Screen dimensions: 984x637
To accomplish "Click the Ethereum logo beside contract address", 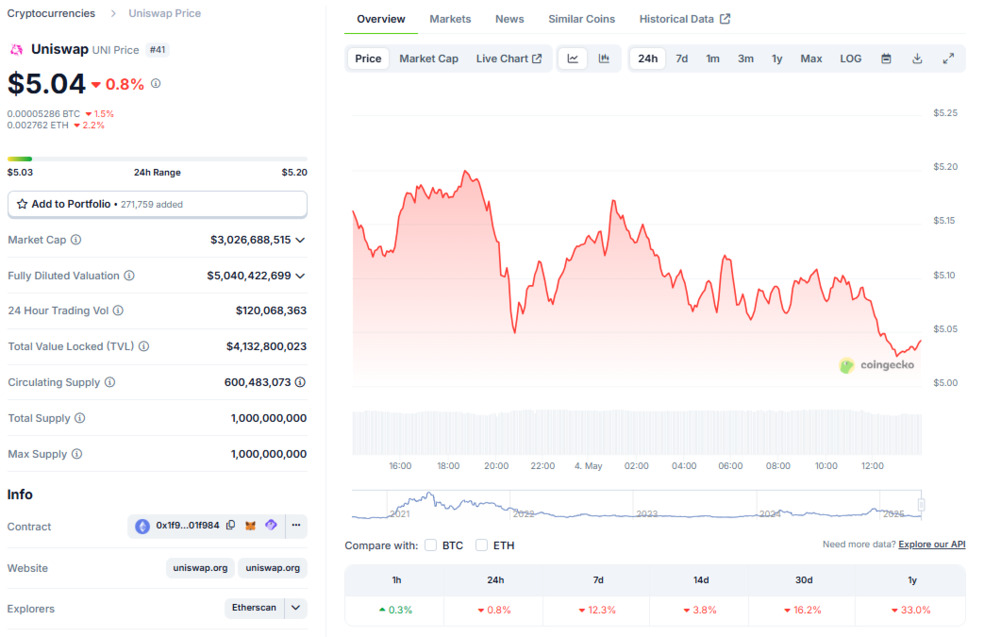I will [x=142, y=526].
